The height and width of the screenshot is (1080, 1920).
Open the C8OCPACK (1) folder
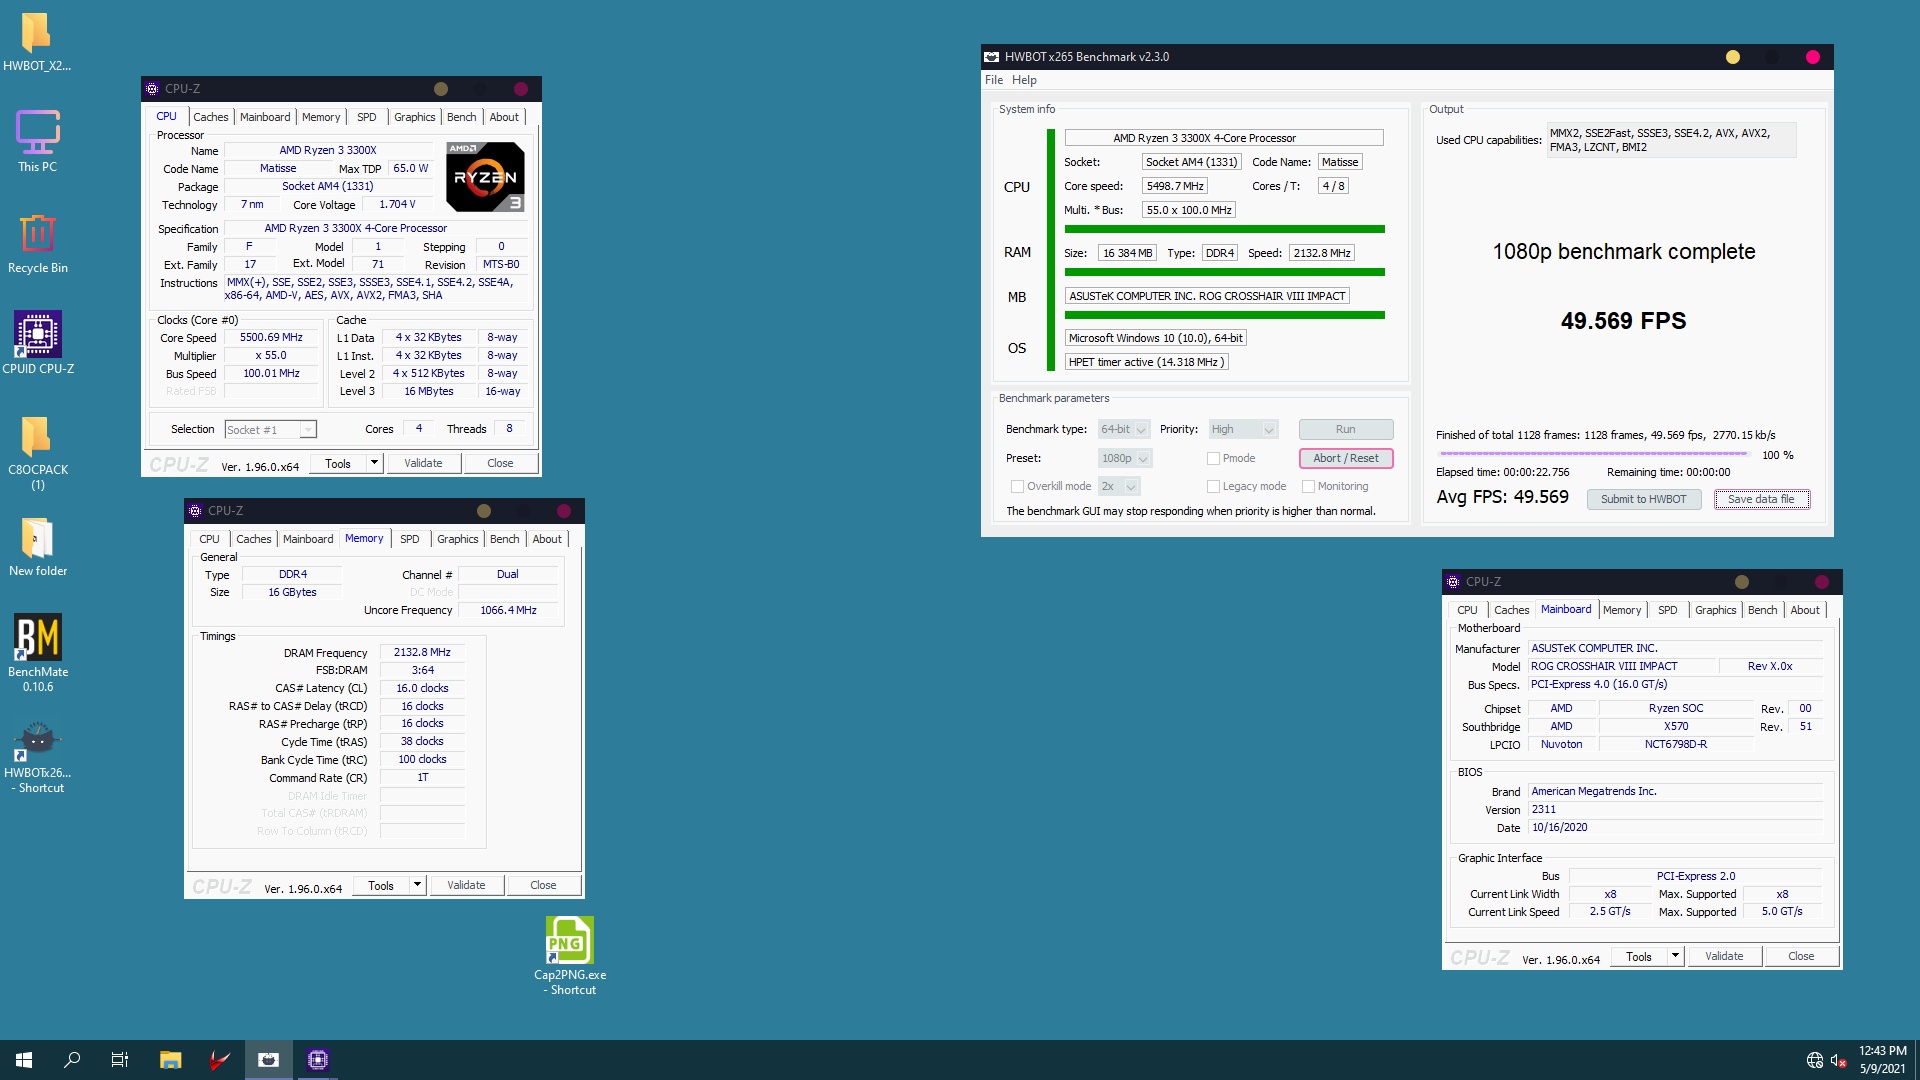pos(37,453)
